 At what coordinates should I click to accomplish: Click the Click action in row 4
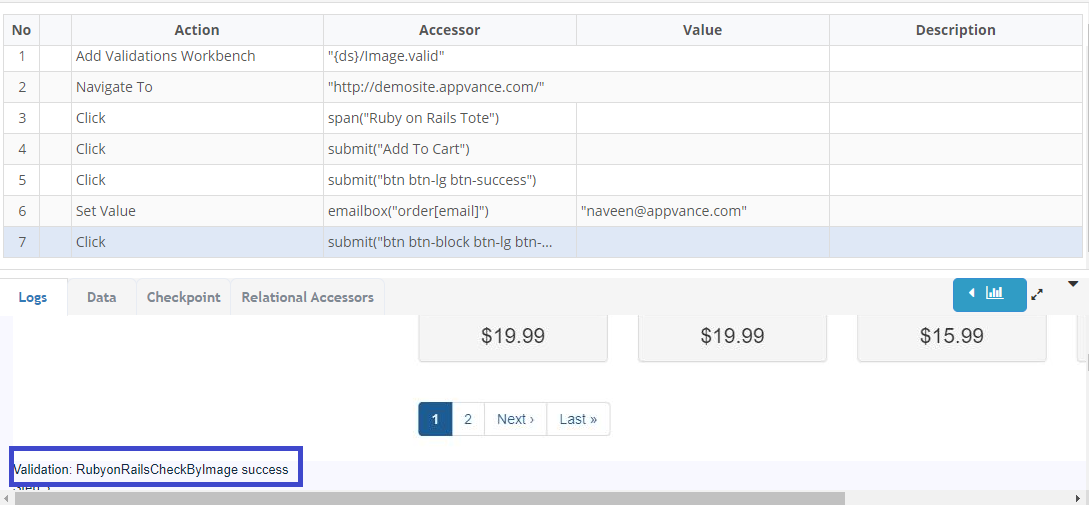click(197, 149)
